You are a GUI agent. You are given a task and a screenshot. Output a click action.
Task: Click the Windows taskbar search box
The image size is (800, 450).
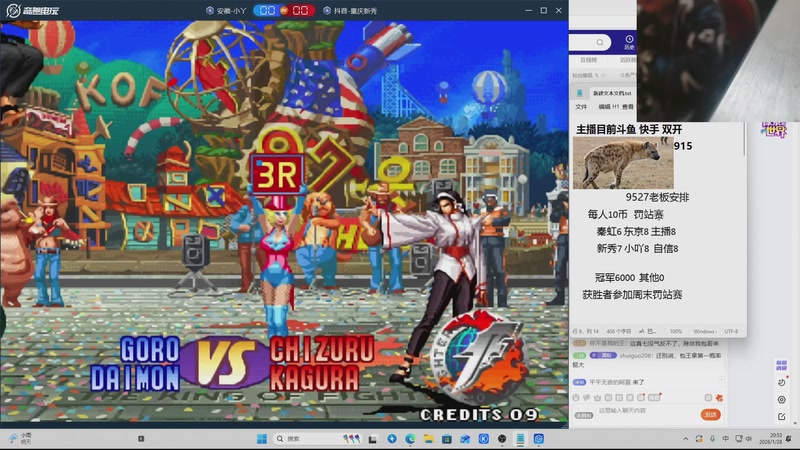(x=318, y=439)
